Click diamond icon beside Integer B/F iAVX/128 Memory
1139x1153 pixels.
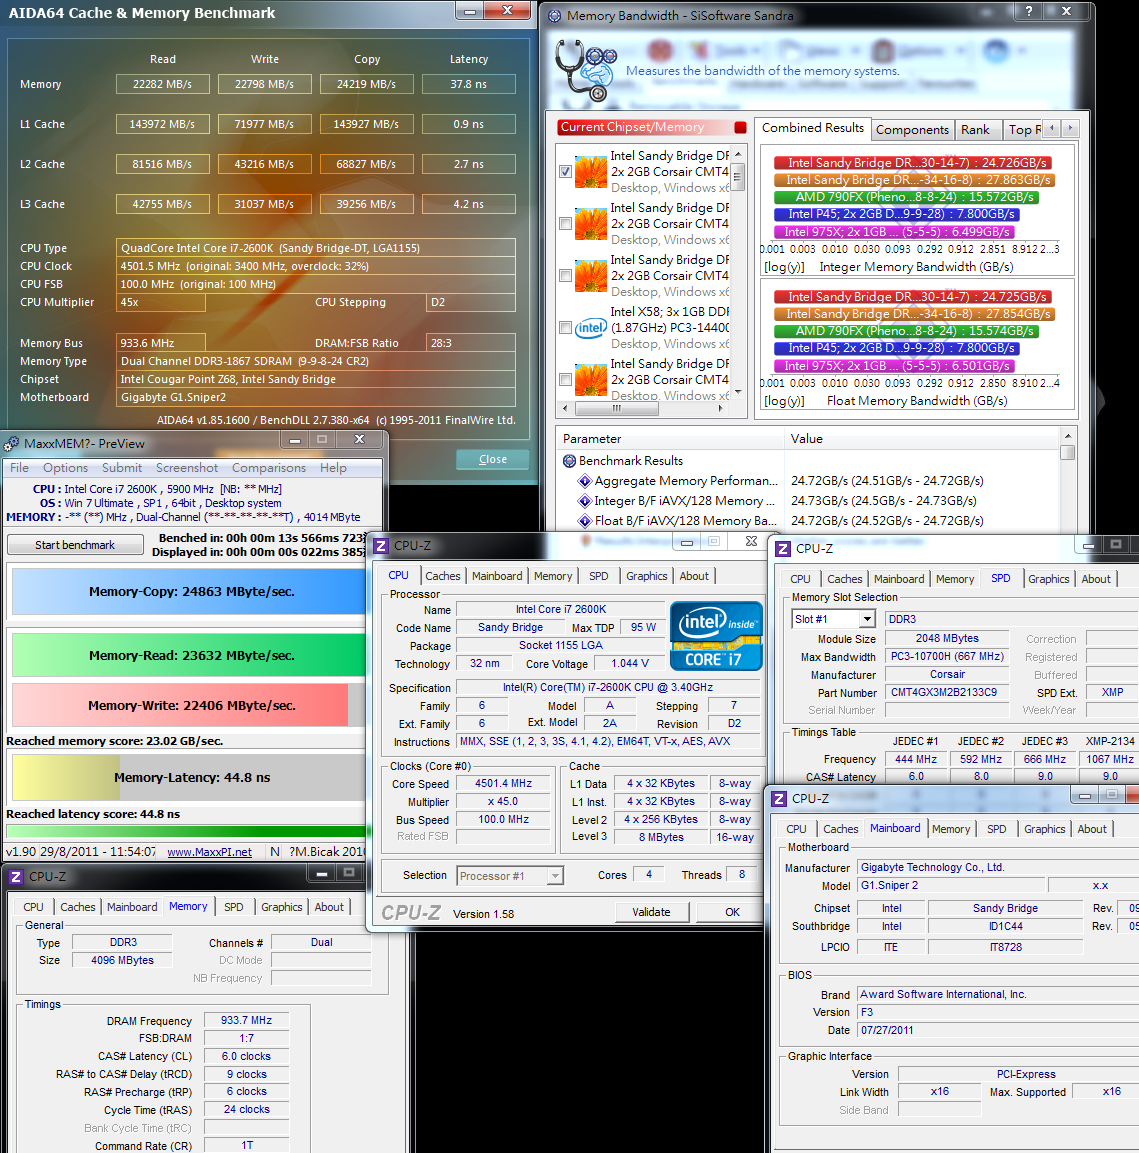click(585, 501)
